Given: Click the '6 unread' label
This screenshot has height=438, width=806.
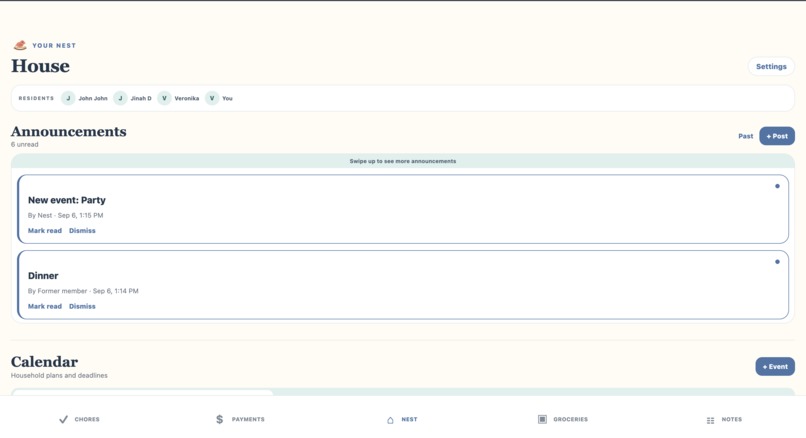Looking at the screenshot, I should tap(25, 144).
